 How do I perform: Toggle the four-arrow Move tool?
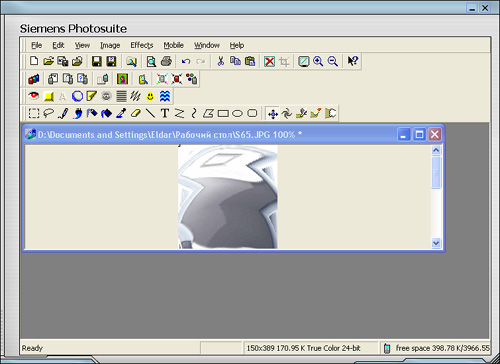tap(273, 114)
